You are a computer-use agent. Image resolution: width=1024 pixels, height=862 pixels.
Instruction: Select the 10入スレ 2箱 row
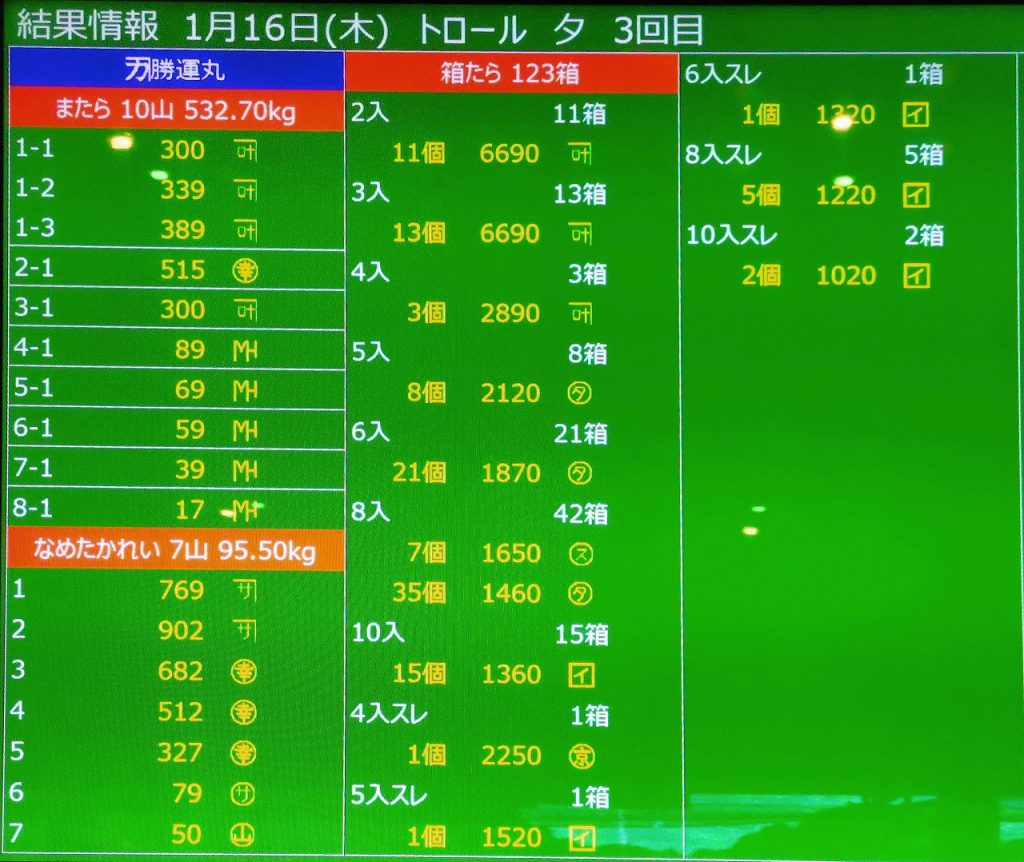pos(813,236)
